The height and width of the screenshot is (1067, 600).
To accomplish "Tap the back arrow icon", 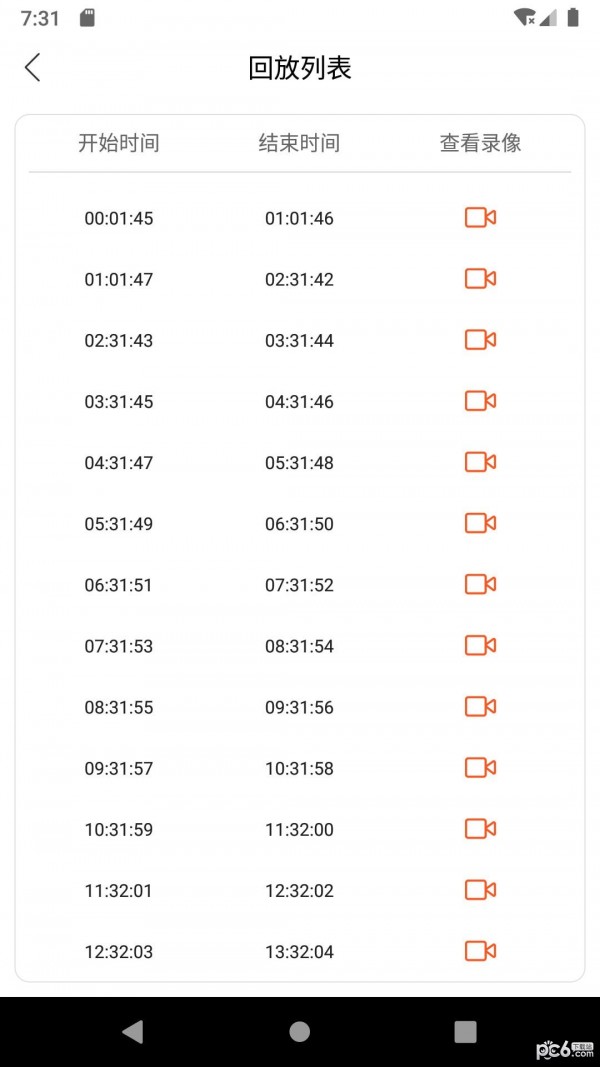I will (33, 68).
